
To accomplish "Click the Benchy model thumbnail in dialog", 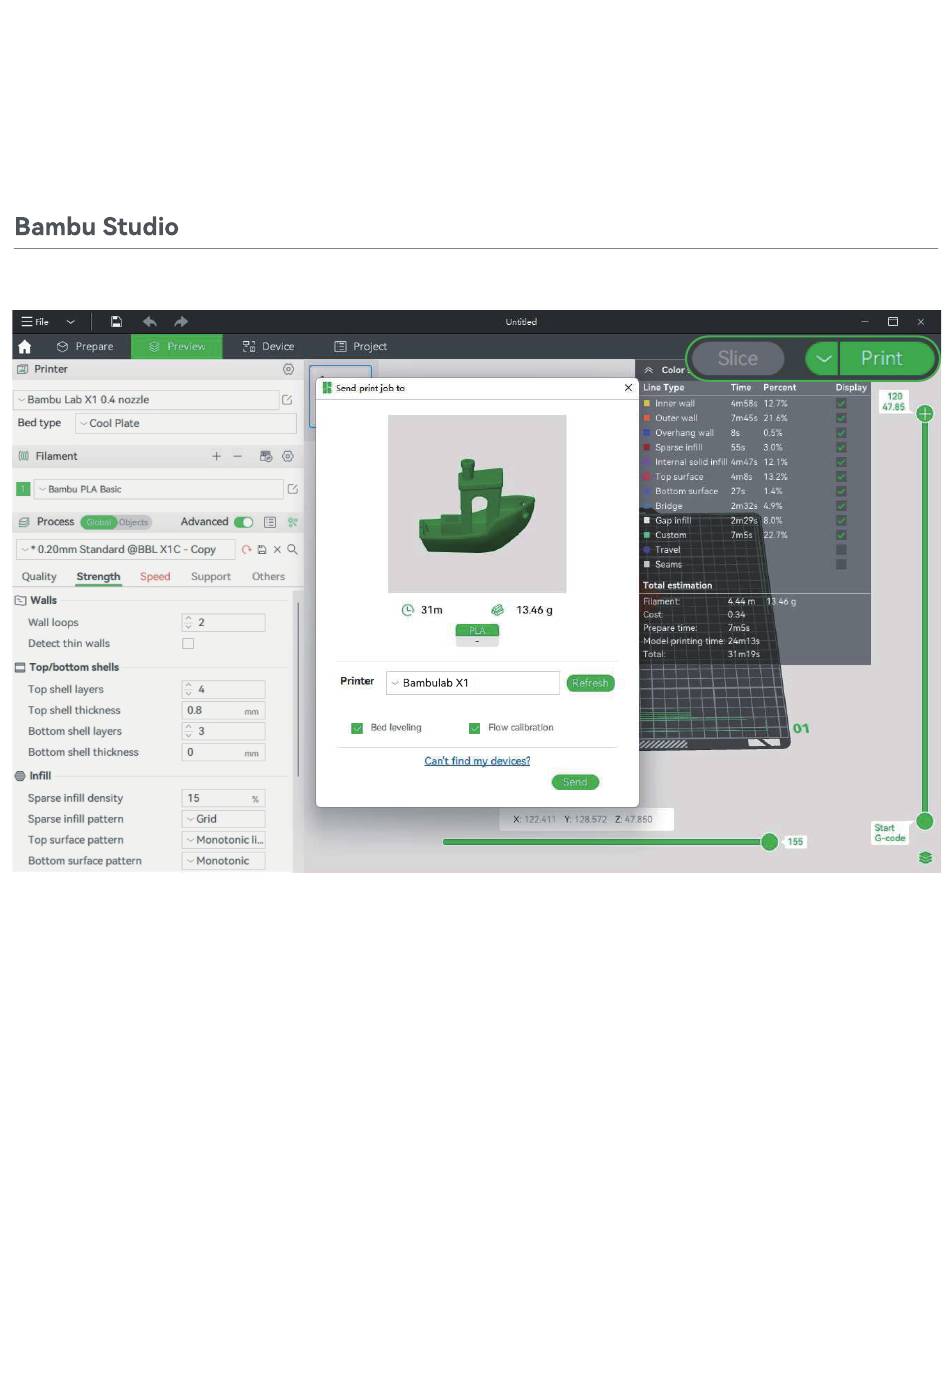I will [477, 504].
